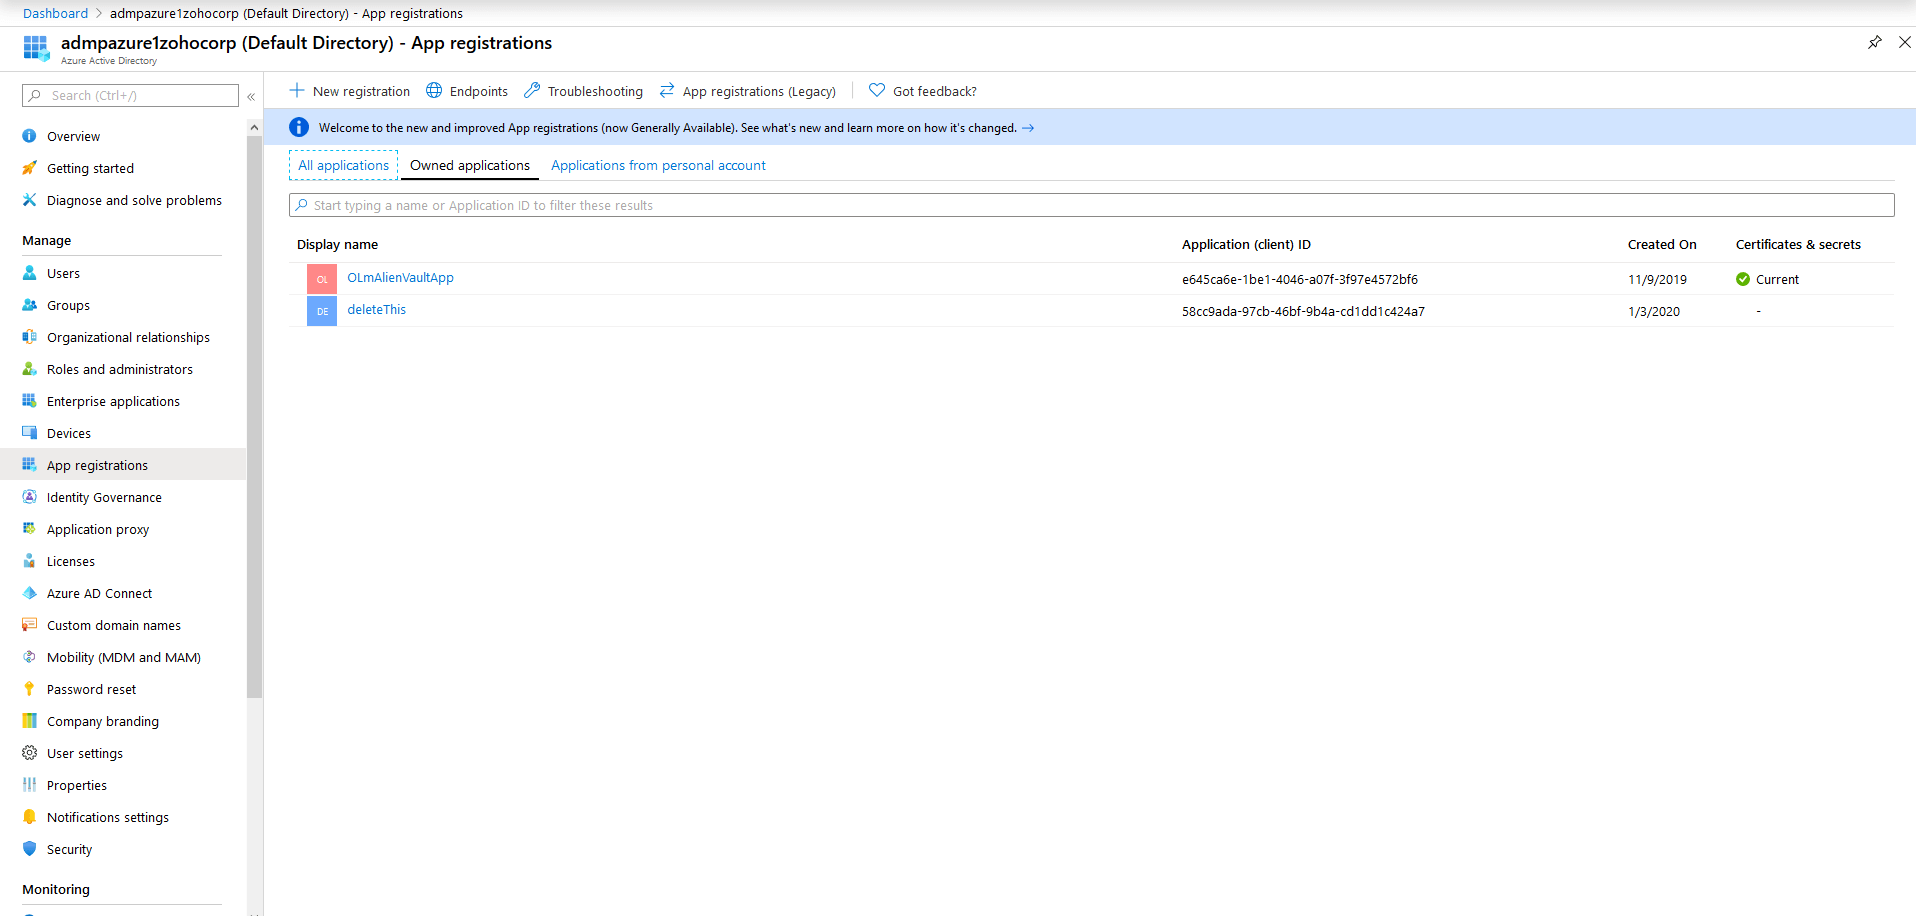Click the App registrations sidebar icon
1916x916 pixels.
[x=29, y=465]
